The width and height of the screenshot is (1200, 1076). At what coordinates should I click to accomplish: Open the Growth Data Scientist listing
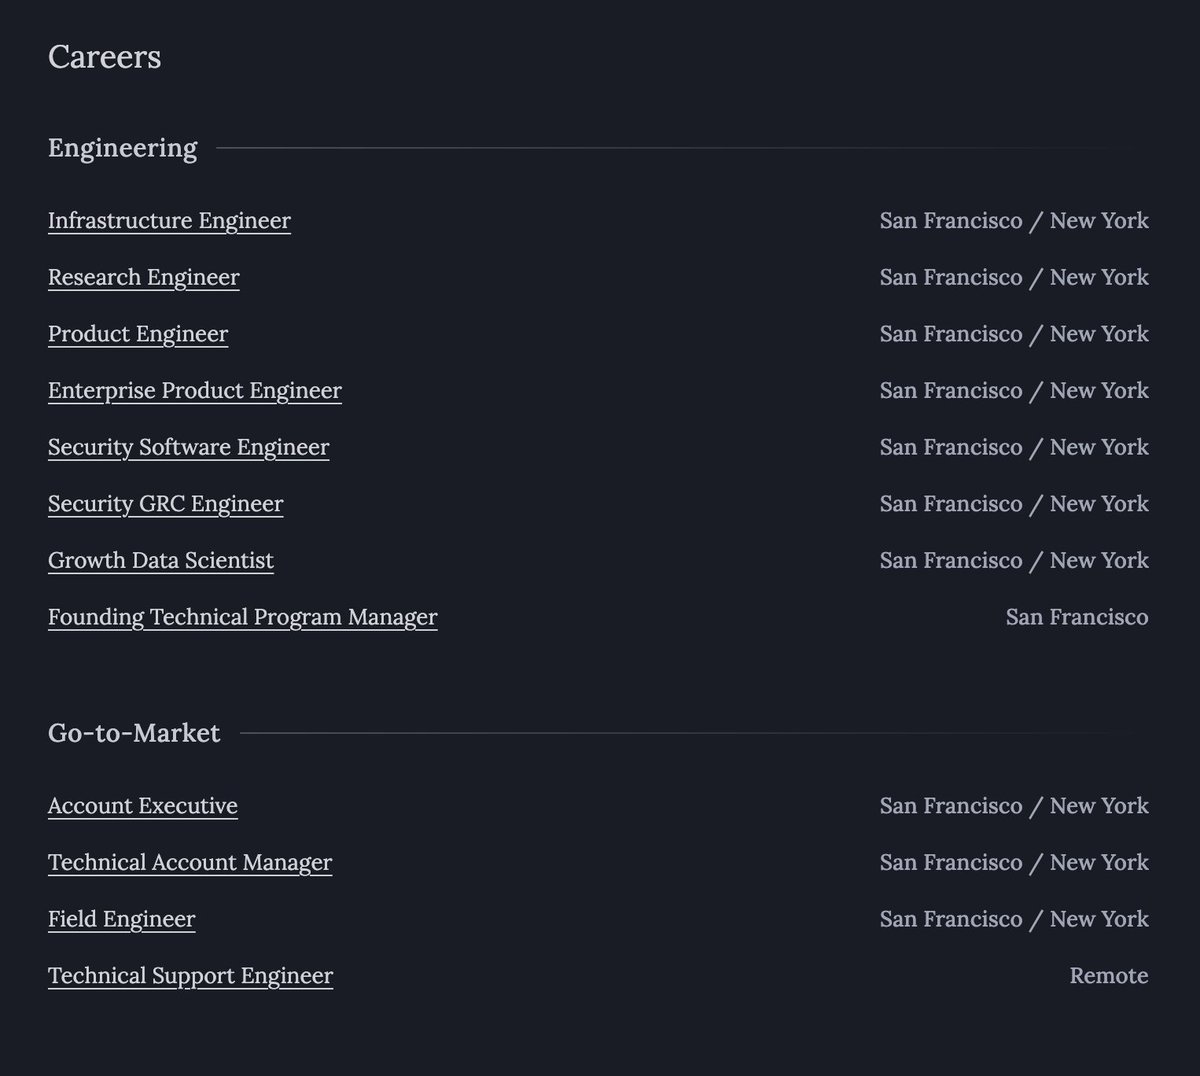click(161, 561)
